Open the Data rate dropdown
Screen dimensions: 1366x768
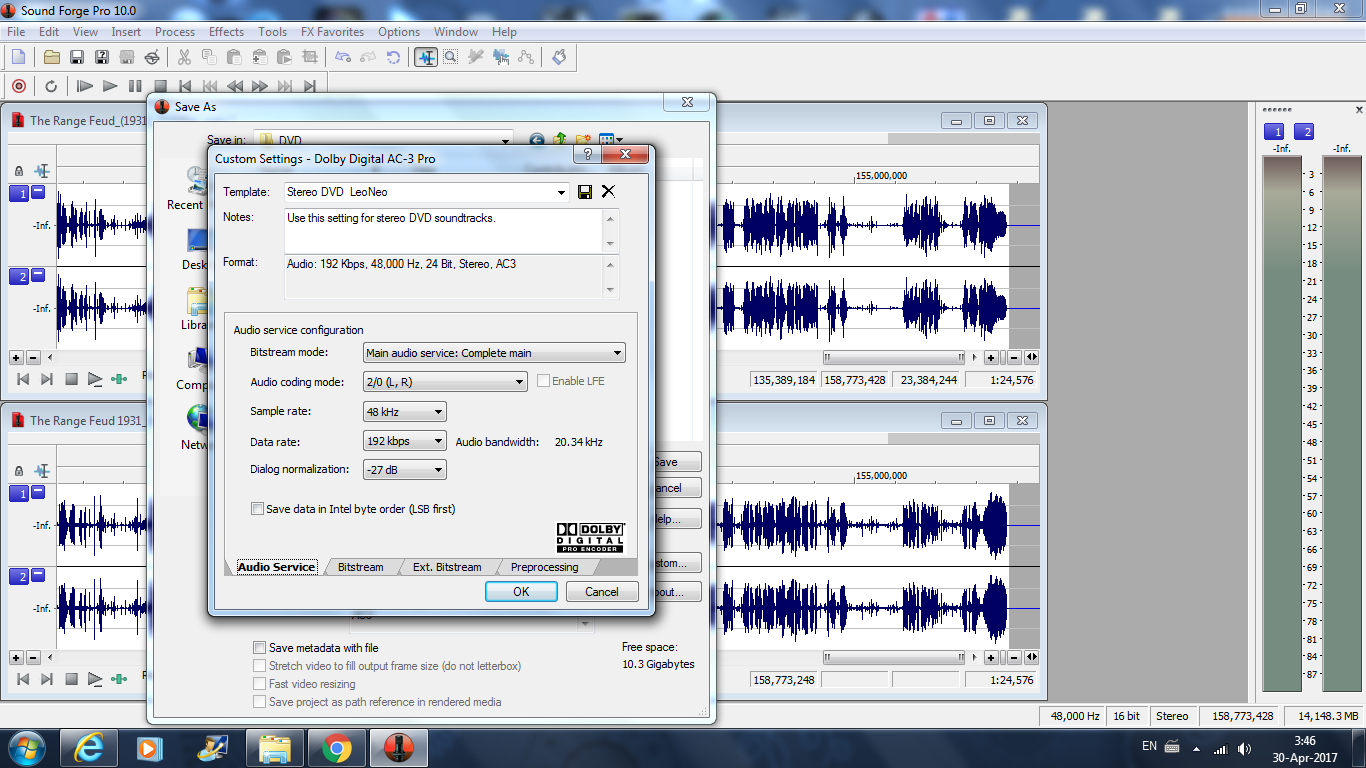[x=438, y=441]
